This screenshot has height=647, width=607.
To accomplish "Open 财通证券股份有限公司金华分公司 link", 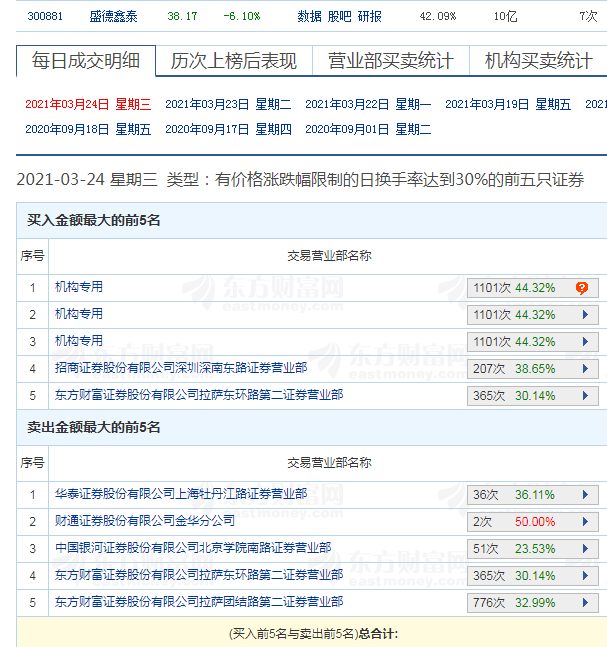I will tap(145, 520).
